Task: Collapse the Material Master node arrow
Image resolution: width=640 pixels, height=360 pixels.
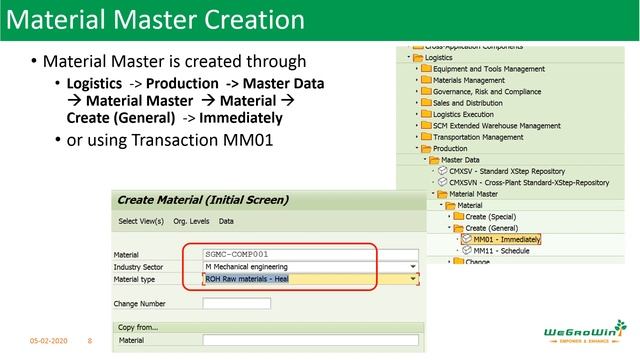Action: (x=433, y=193)
